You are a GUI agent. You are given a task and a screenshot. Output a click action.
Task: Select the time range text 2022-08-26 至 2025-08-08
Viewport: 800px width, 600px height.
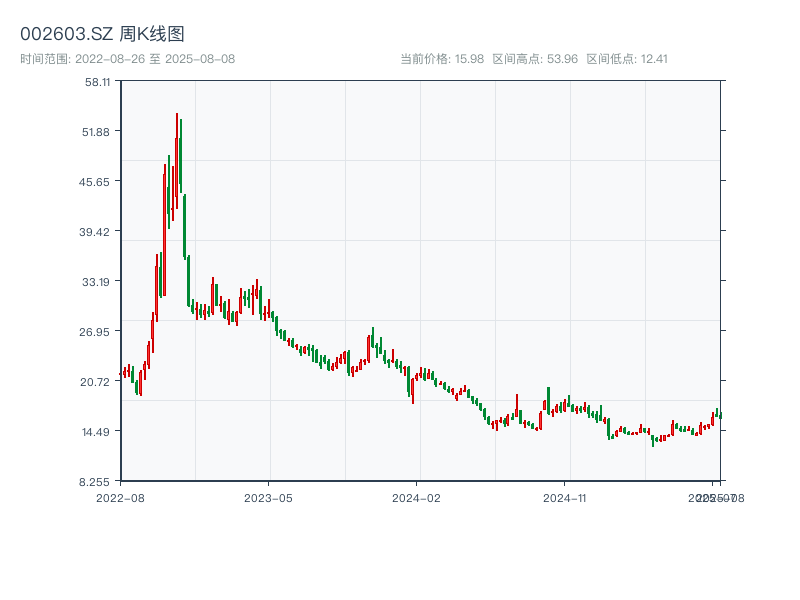click(x=155, y=59)
